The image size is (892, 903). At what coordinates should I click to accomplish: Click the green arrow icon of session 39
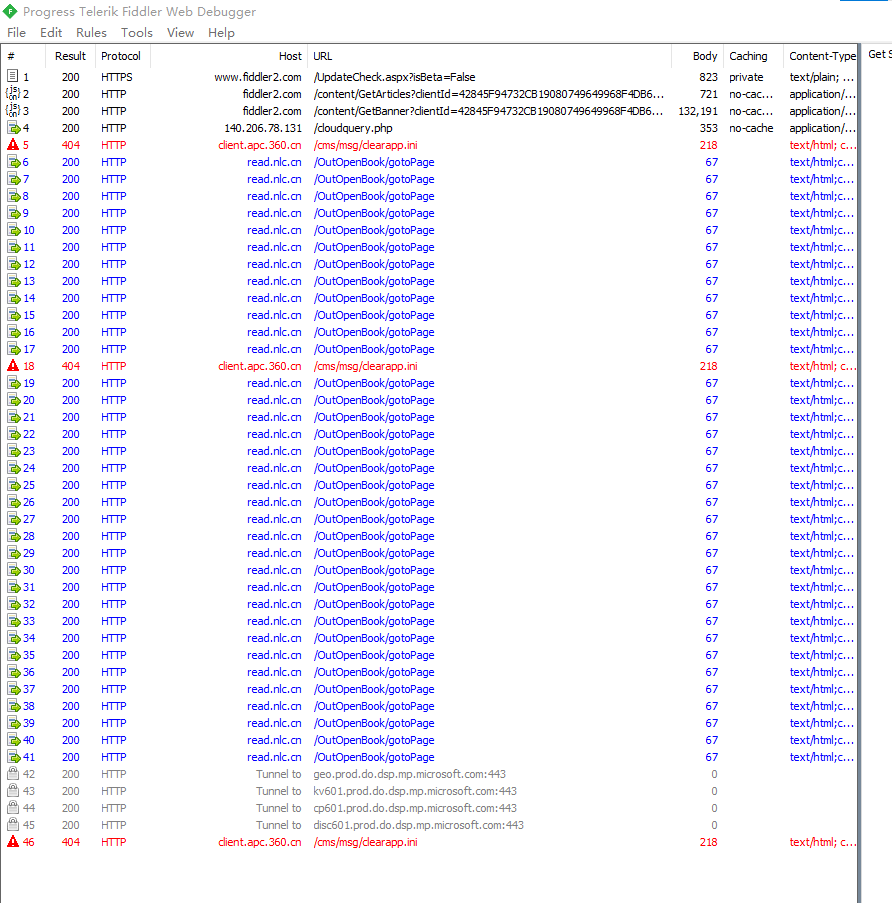(x=13, y=722)
